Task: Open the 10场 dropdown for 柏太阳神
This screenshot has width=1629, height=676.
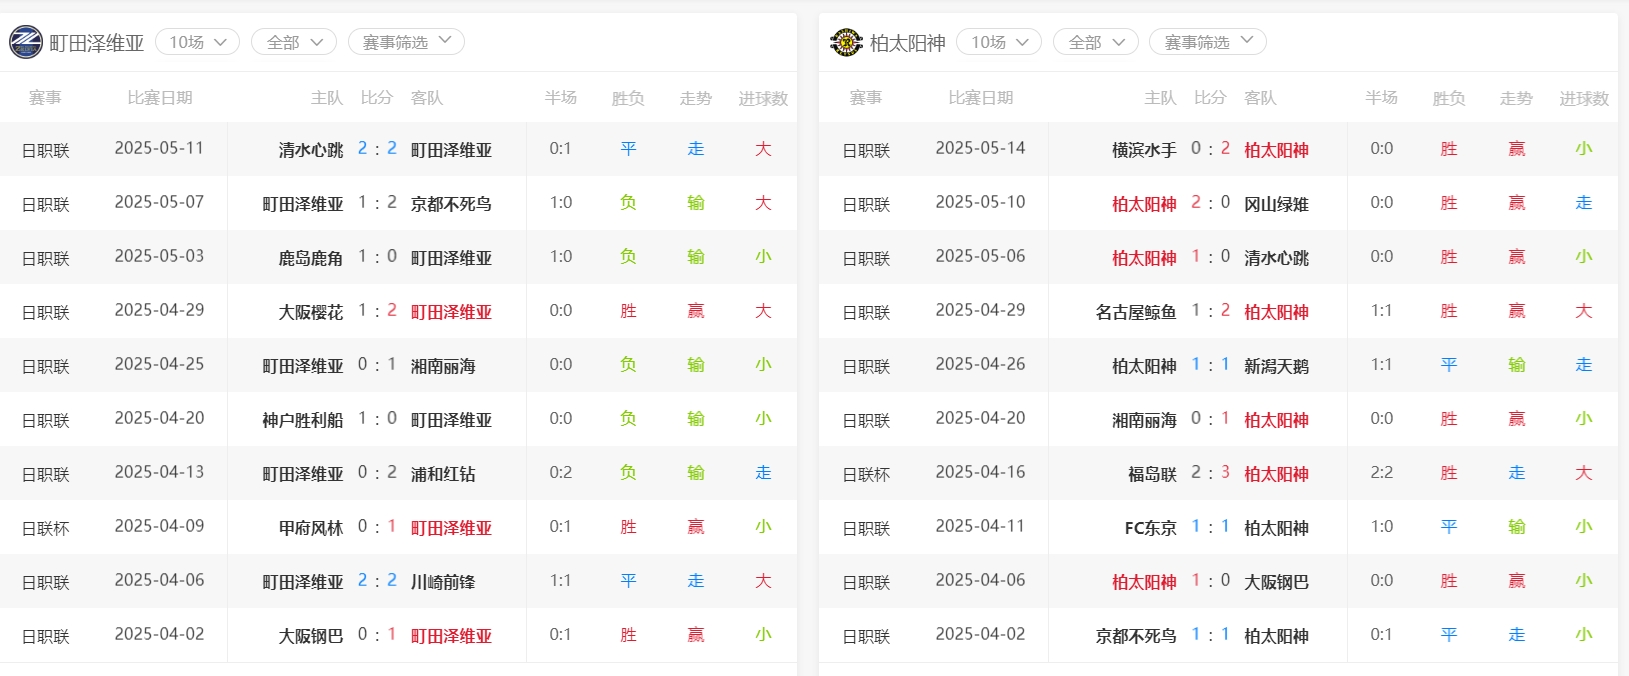Action: 999,42
